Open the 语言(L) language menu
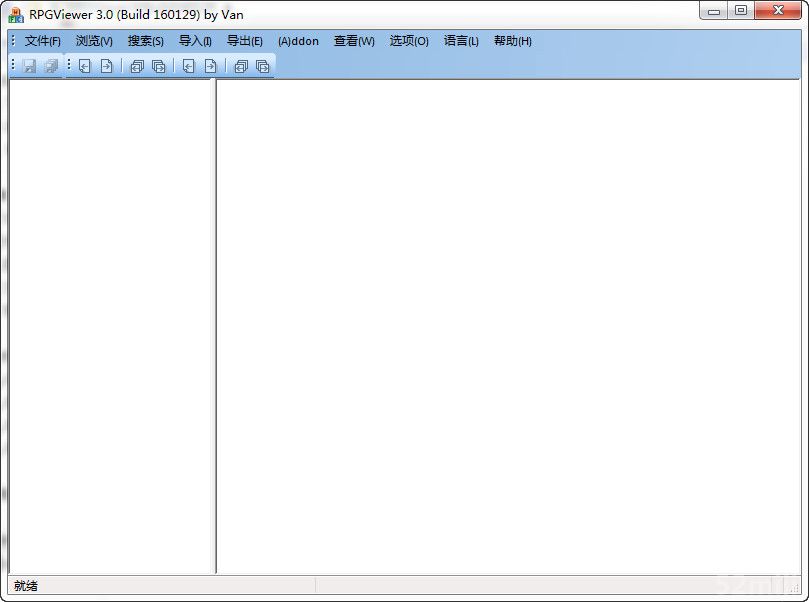809x602 pixels. [x=461, y=41]
